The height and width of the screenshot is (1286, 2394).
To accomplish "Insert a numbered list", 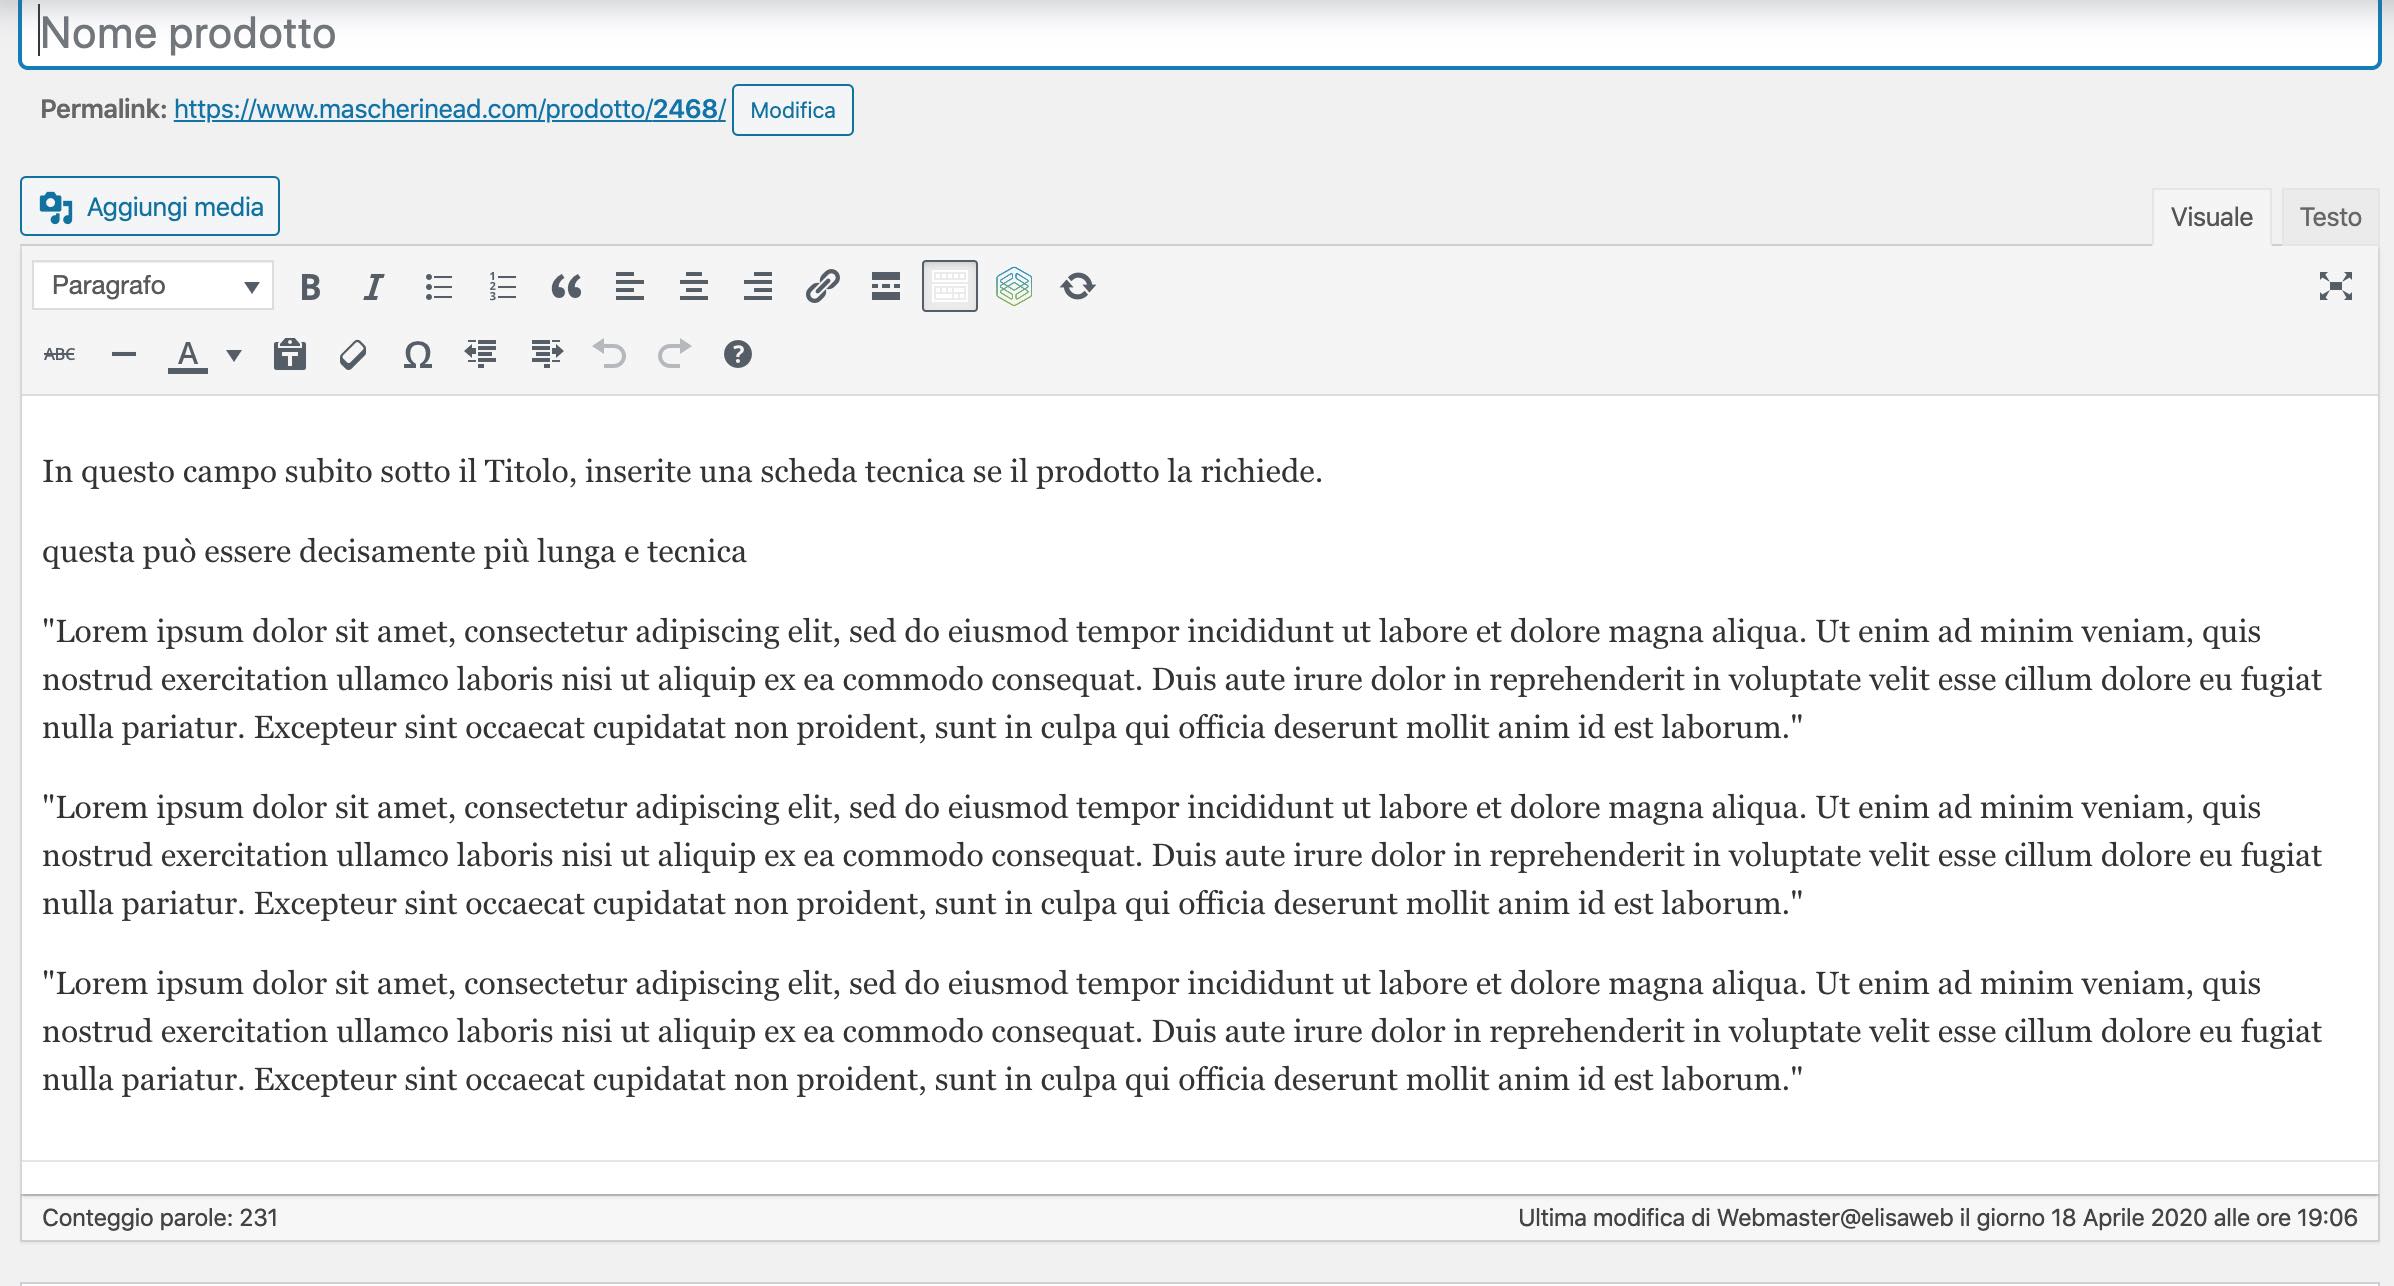I will (502, 287).
